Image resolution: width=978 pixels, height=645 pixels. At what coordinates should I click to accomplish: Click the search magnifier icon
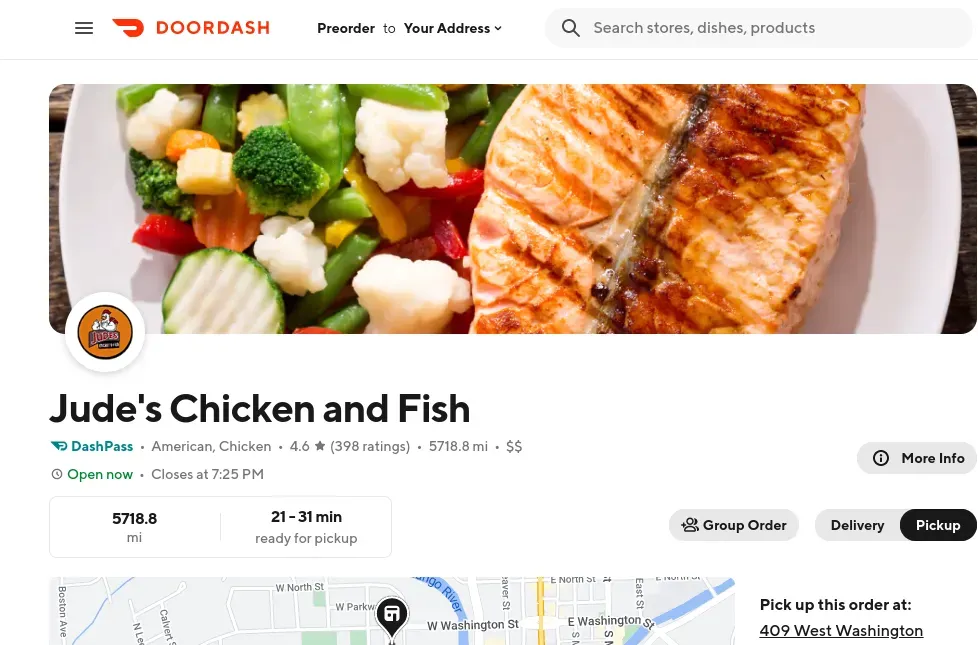click(x=570, y=28)
